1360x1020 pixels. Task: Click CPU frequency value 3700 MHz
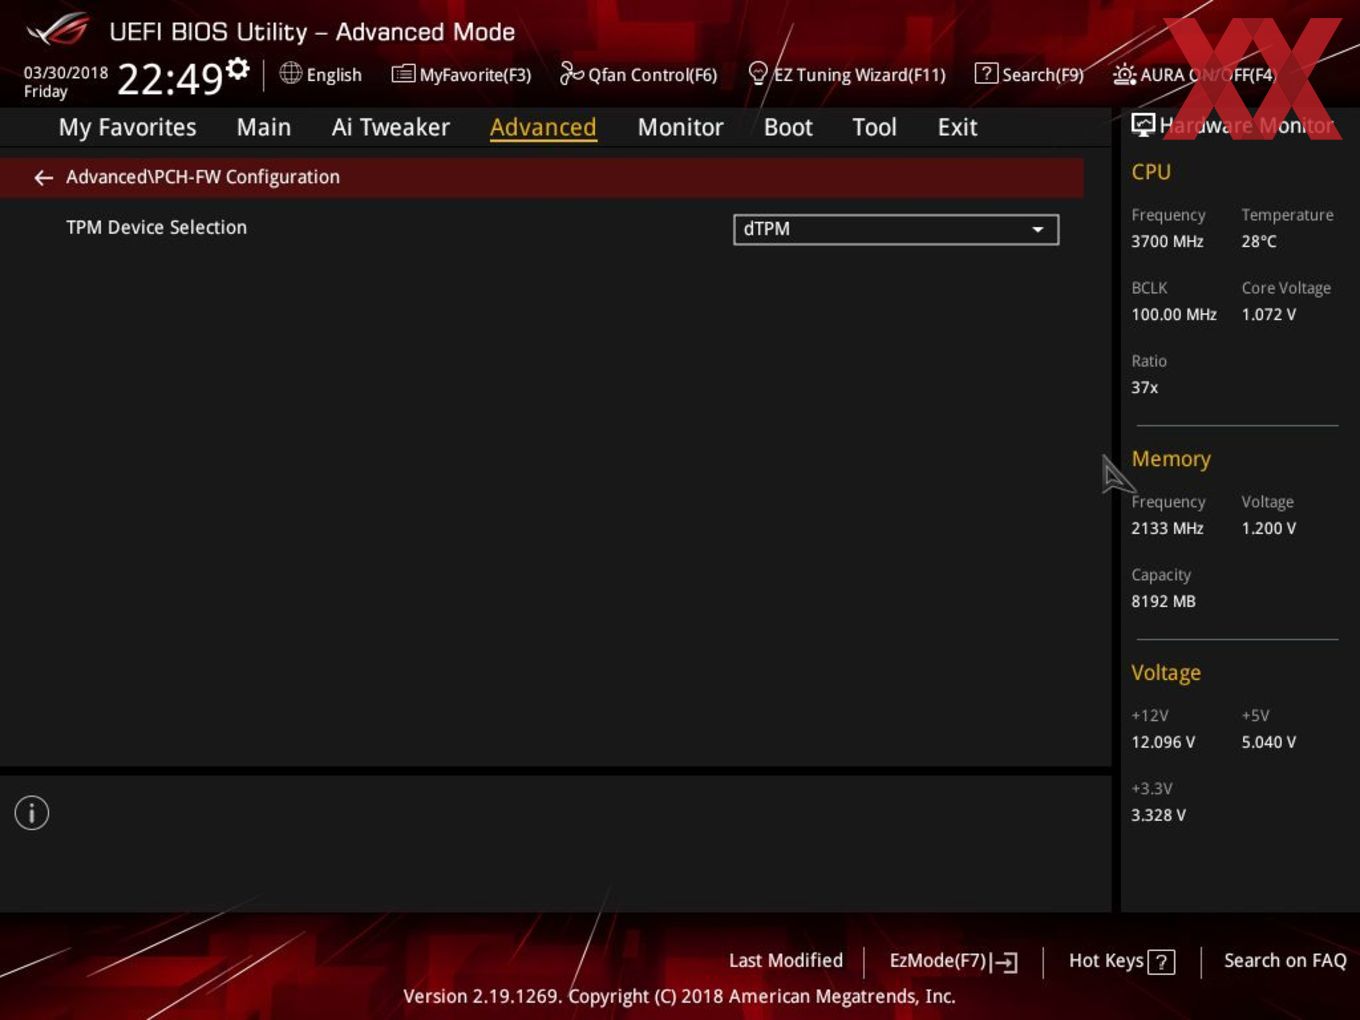pos(1167,241)
